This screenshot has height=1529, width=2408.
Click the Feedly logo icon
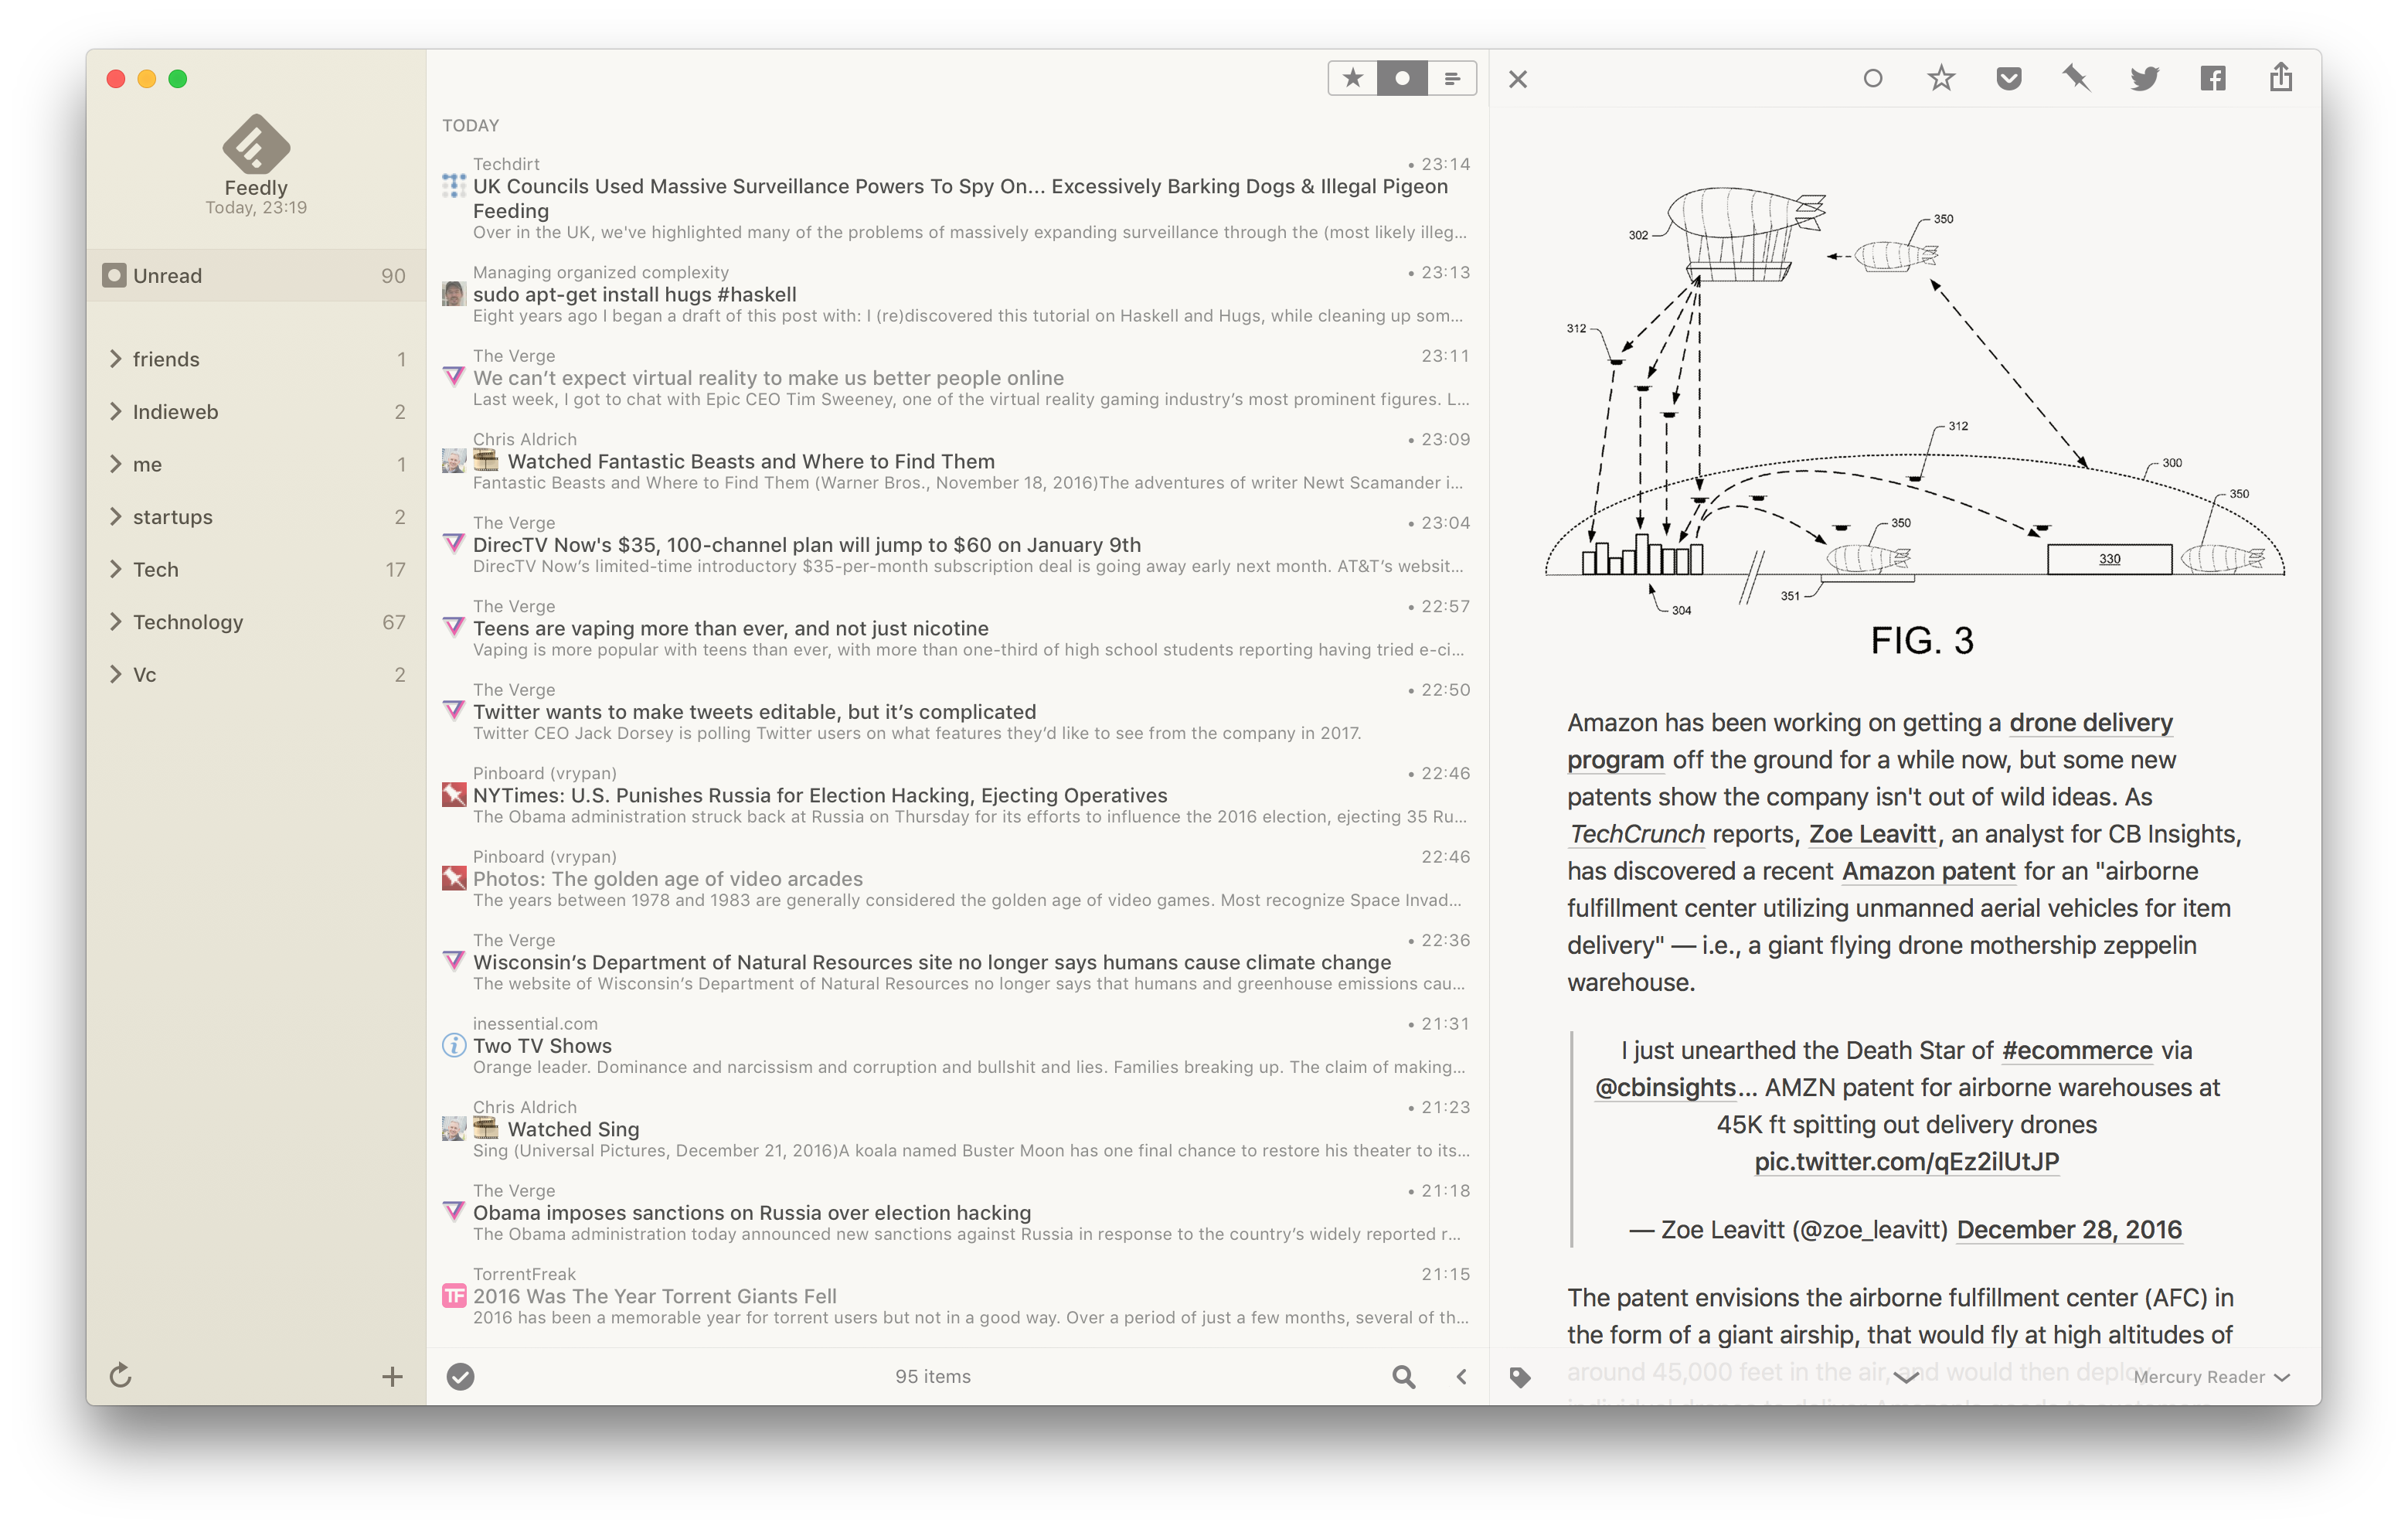(x=256, y=145)
